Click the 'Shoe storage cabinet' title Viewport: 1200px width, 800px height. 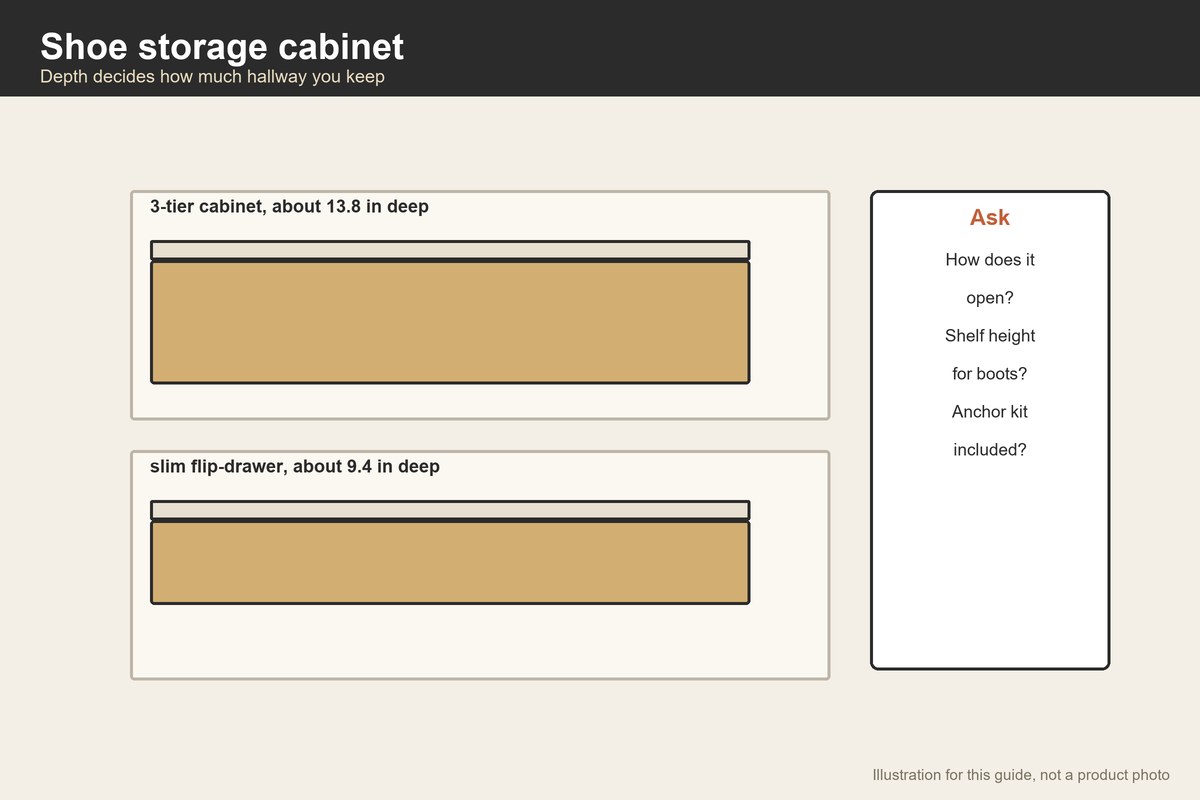pos(222,47)
